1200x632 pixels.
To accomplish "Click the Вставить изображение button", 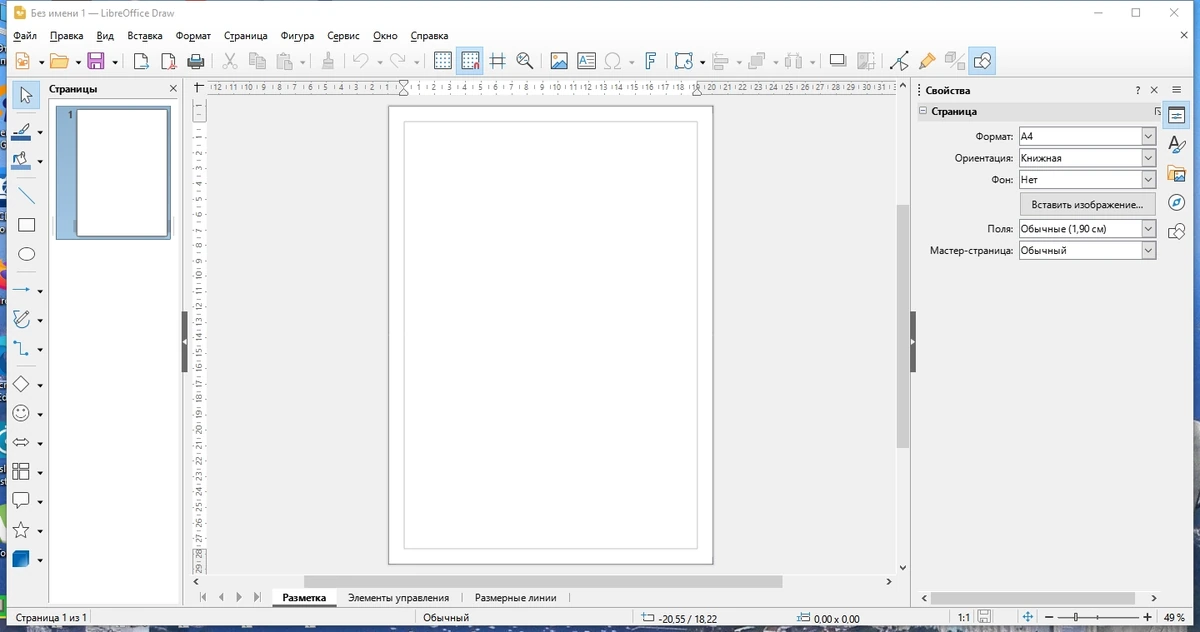I will click(1087, 204).
